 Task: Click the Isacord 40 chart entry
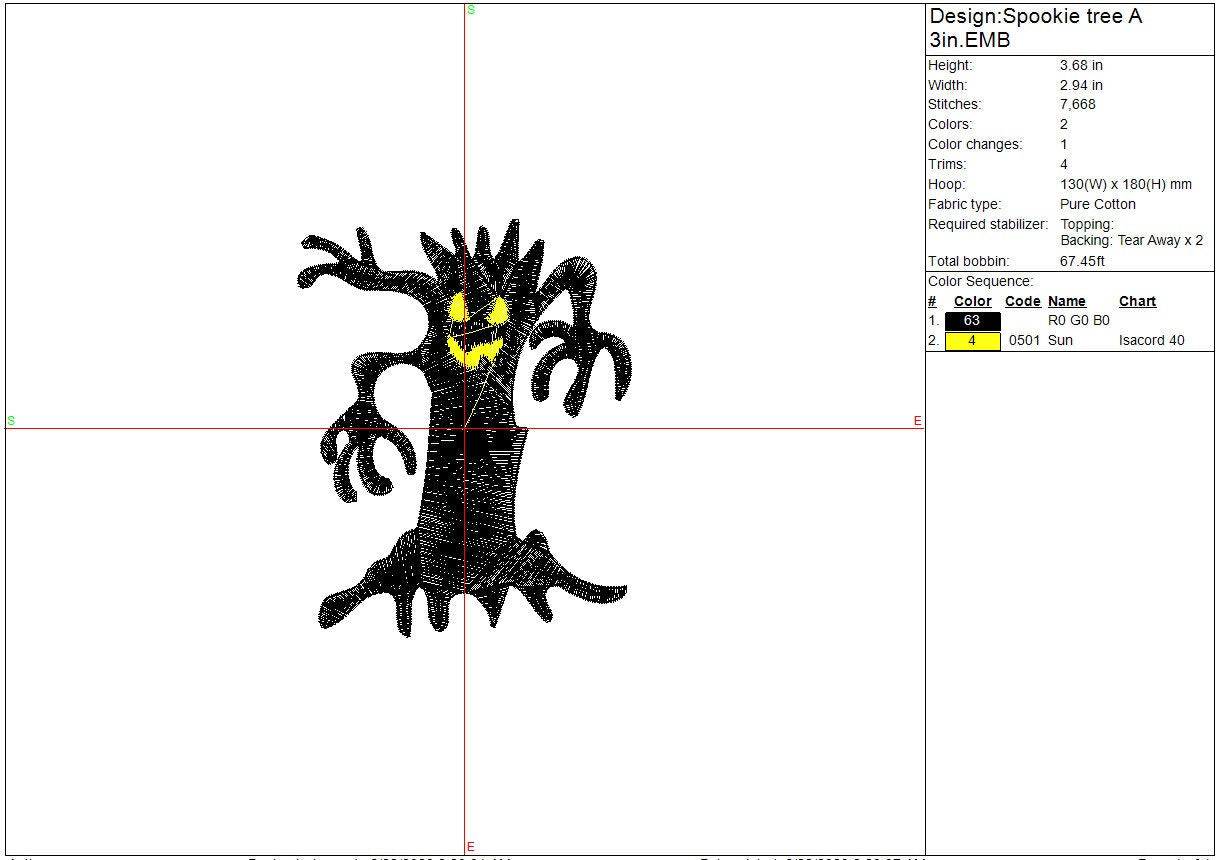pyautogui.click(x=1151, y=340)
